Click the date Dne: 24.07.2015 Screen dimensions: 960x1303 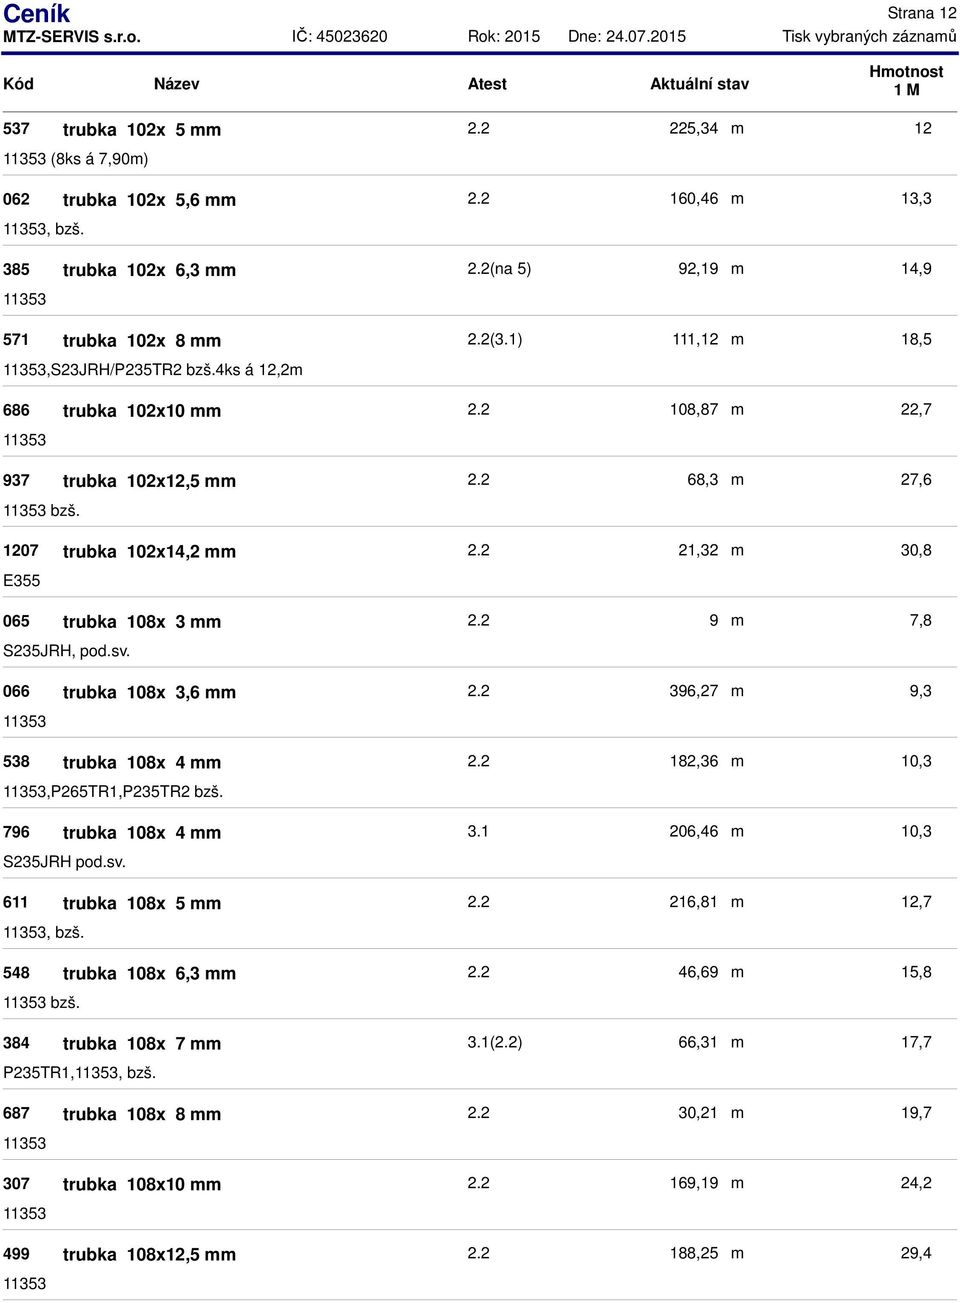(627, 37)
